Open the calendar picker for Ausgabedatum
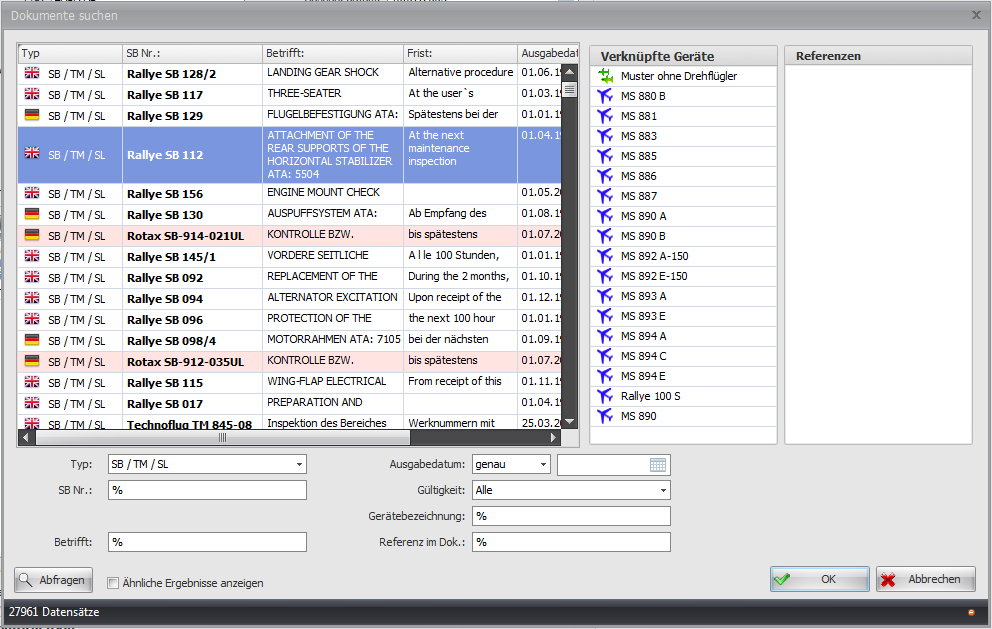The image size is (992, 629). [657, 465]
